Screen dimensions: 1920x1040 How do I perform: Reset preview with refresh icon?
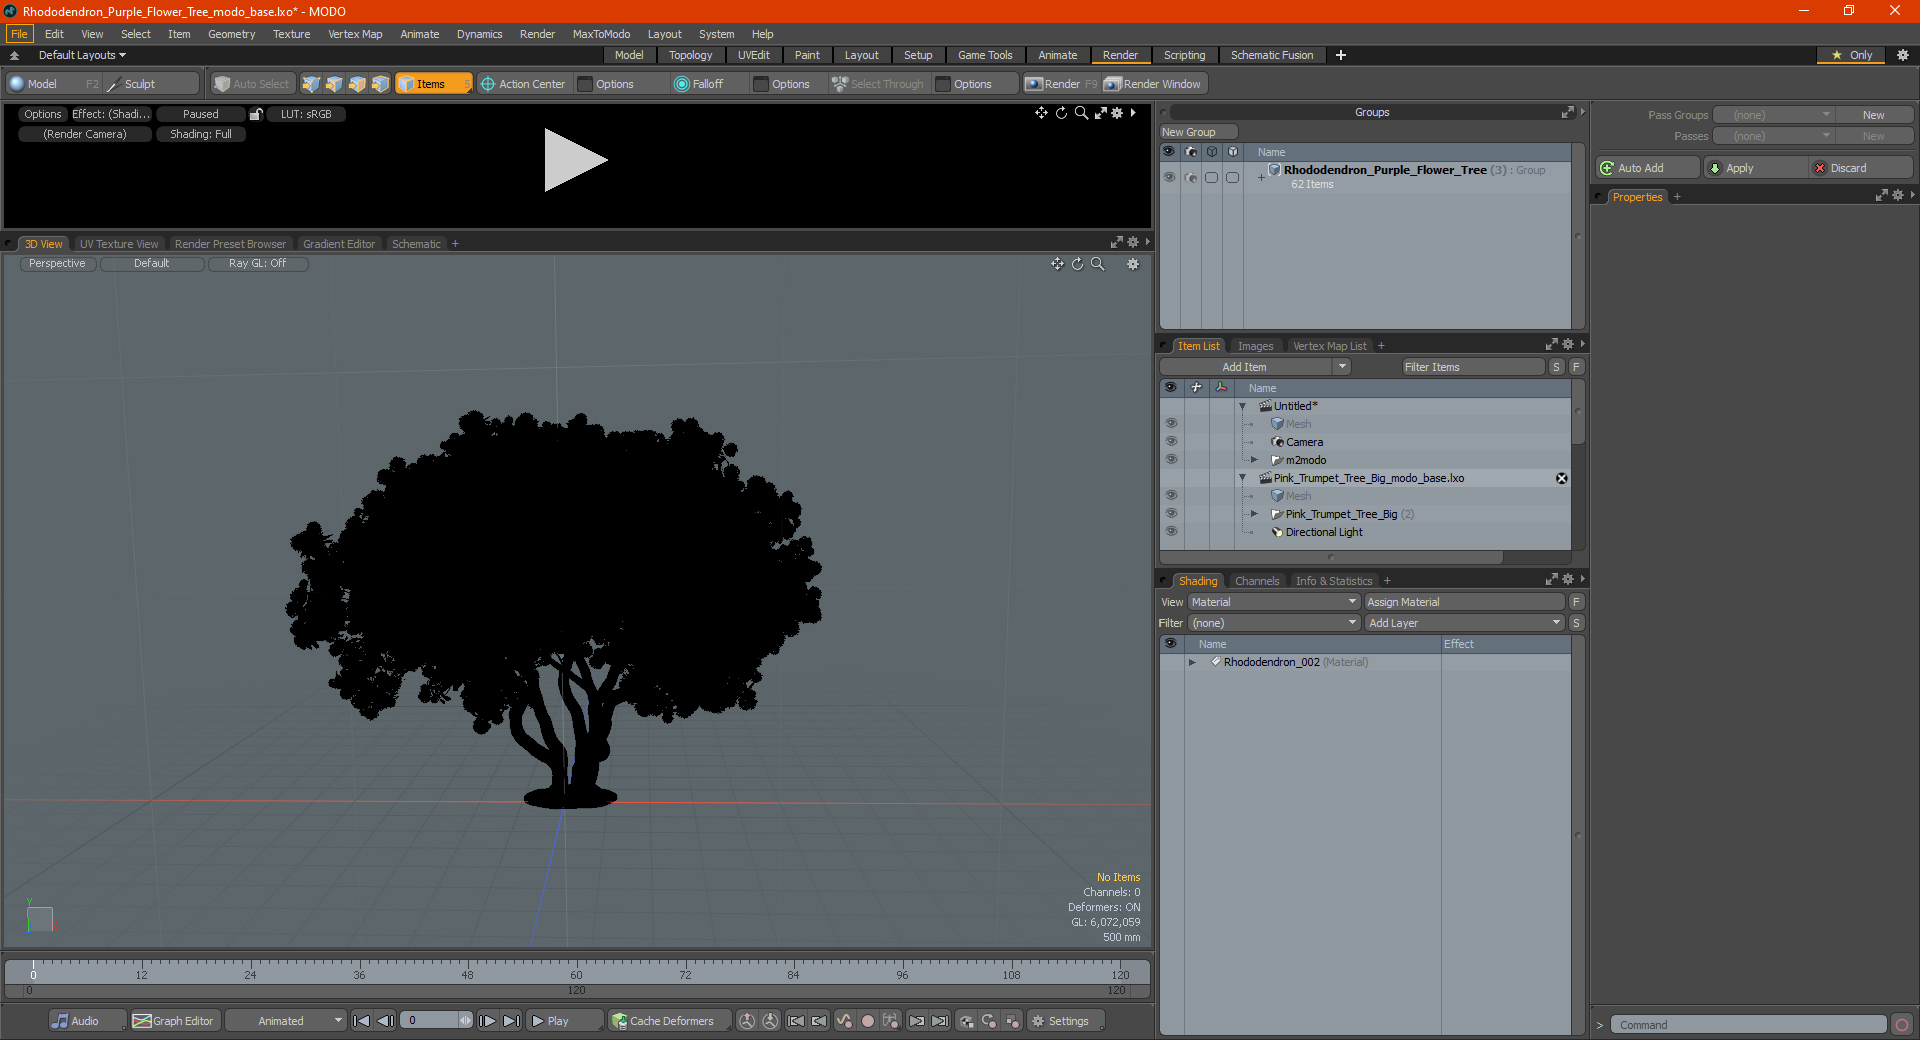(1061, 113)
